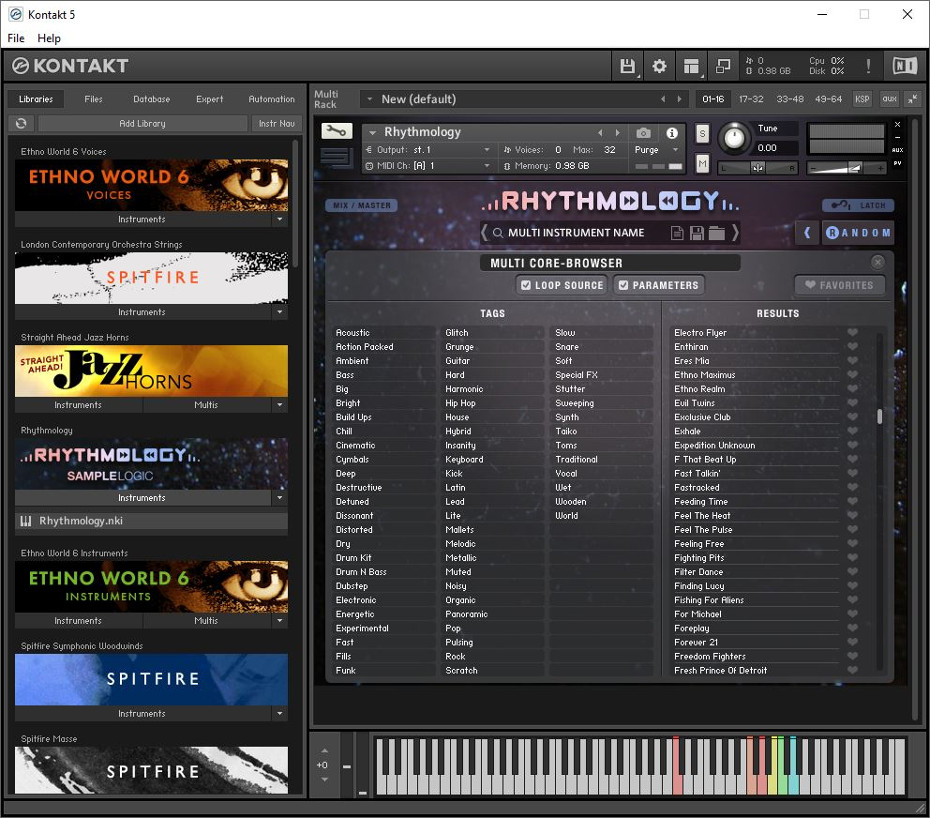Open the Kontakt save (floppy disk) menu
The width and height of the screenshot is (930, 818).
click(628, 66)
